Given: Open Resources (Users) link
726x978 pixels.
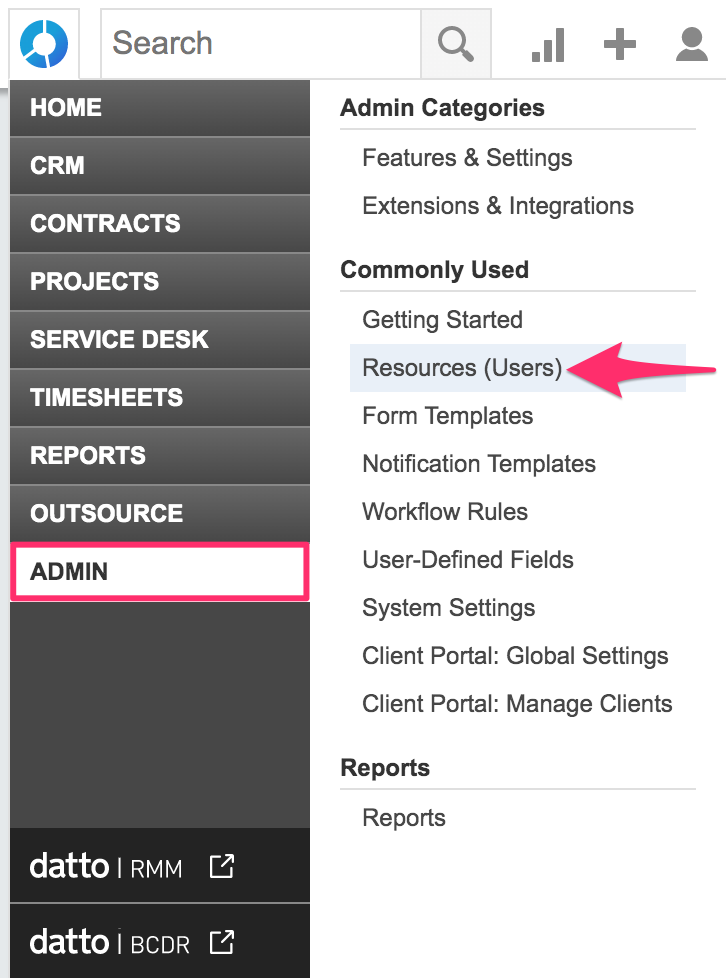Looking at the screenshot, I should 462,368.
